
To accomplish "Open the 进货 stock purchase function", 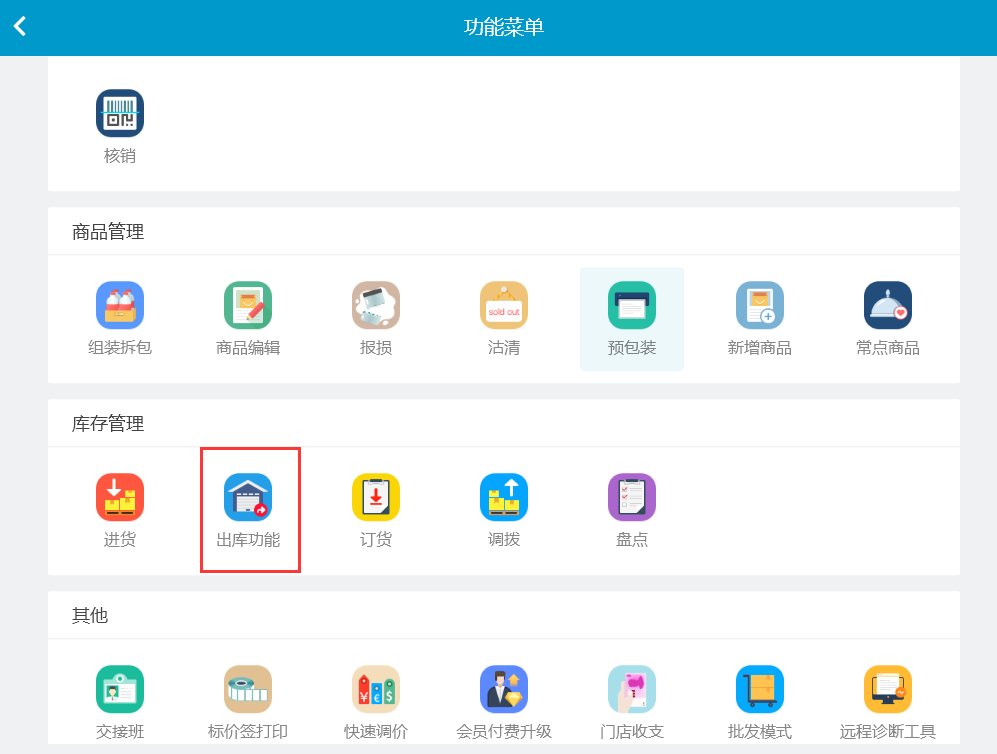I will coord(120,511).
